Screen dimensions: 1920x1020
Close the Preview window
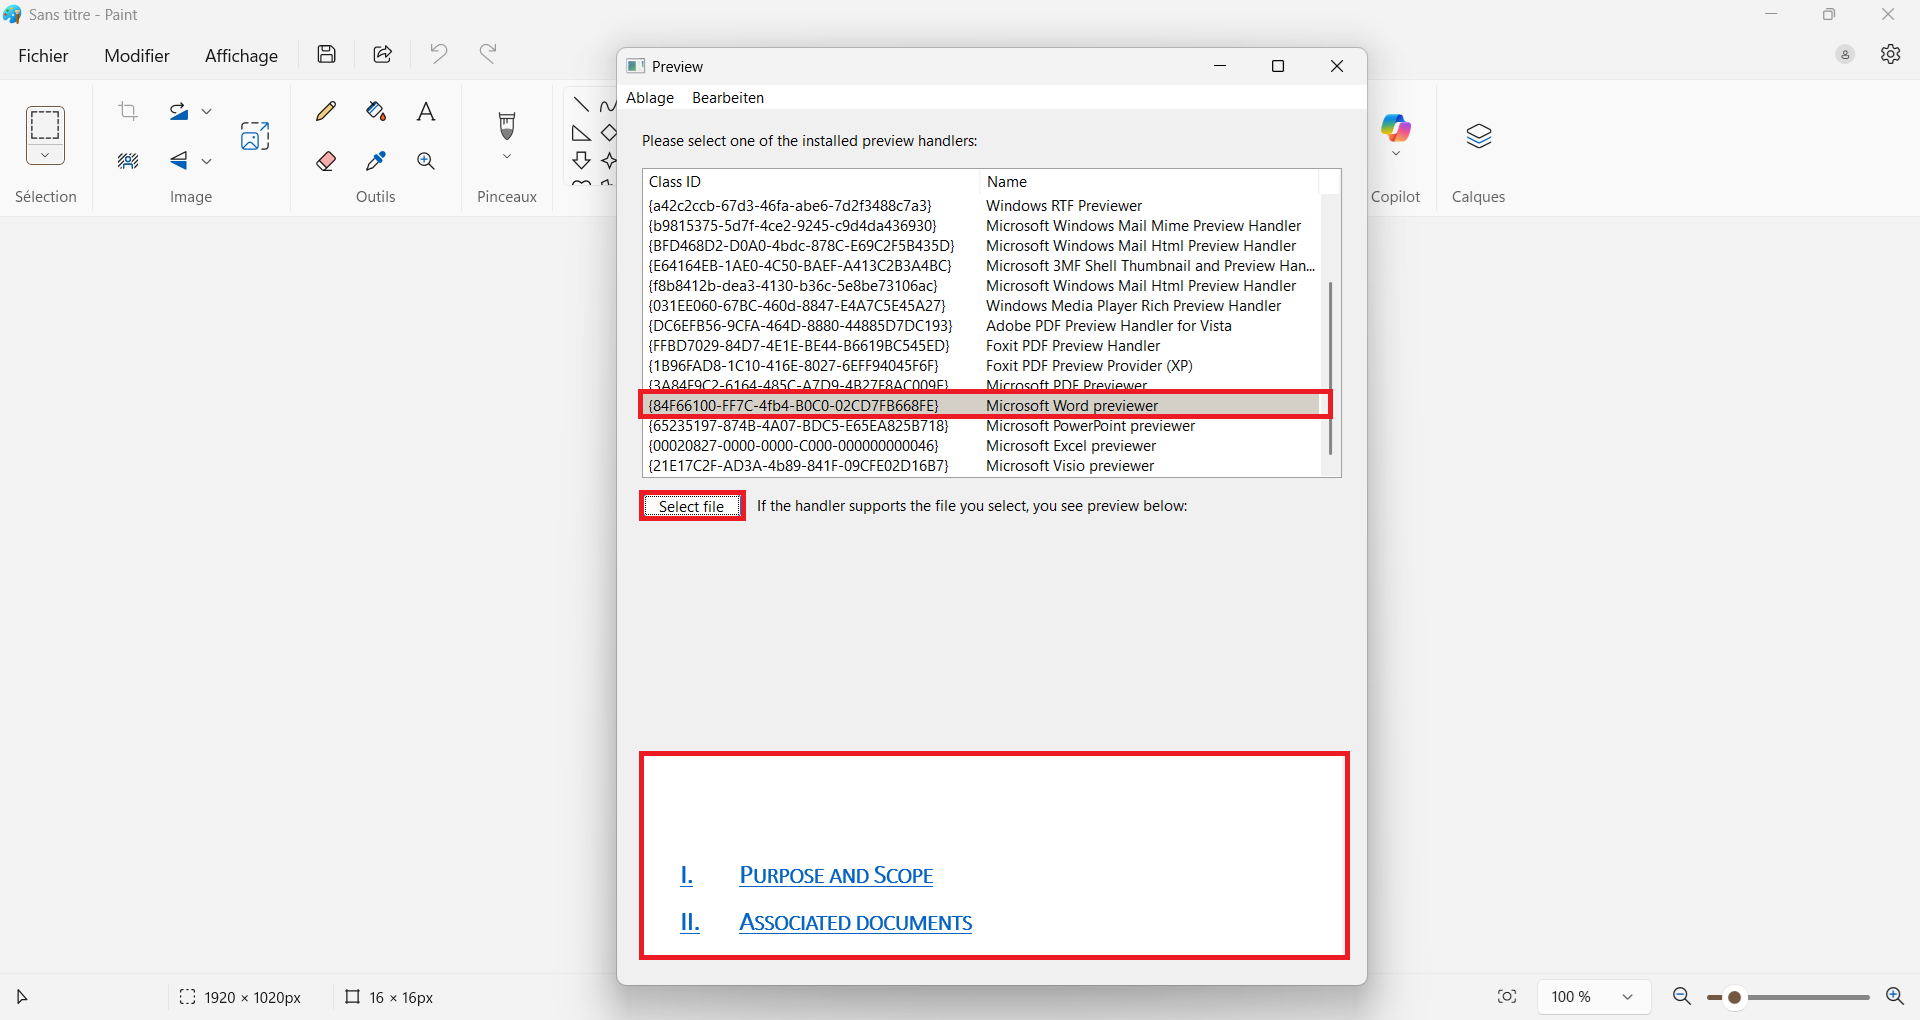(x=1337, y=66)
